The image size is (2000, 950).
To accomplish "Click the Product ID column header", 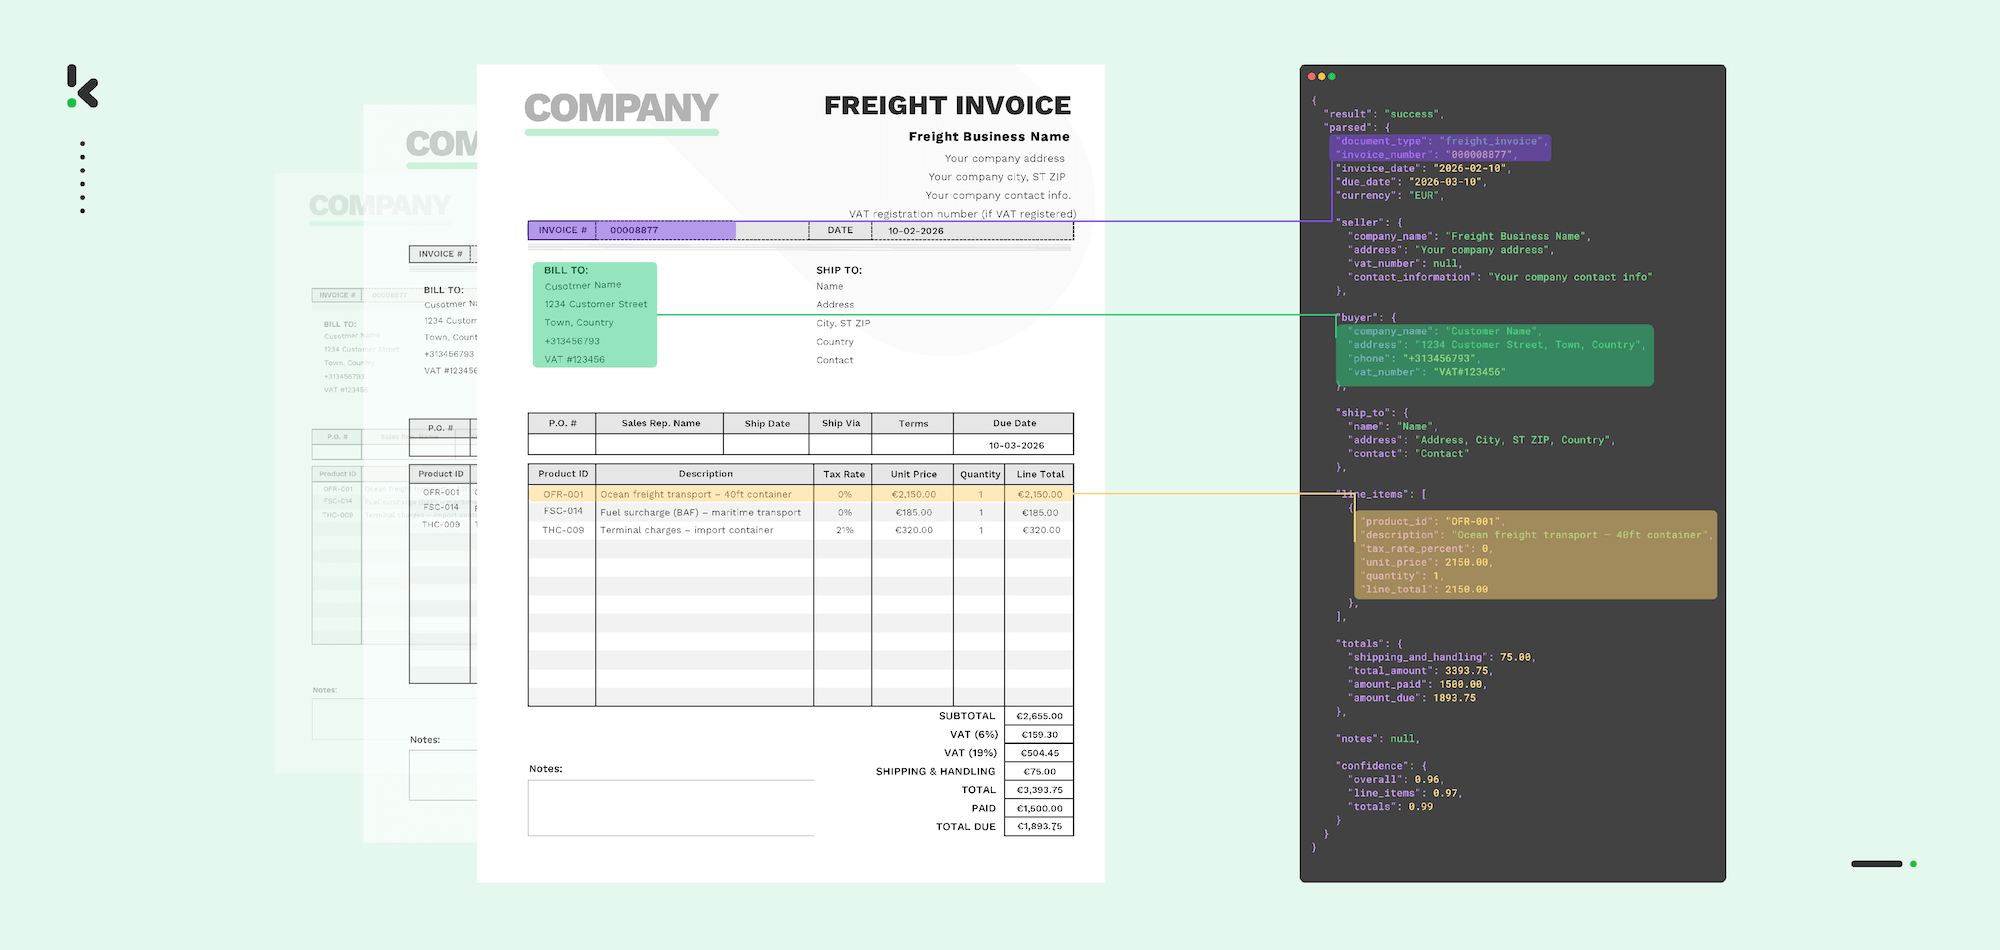I will [562, 474].
